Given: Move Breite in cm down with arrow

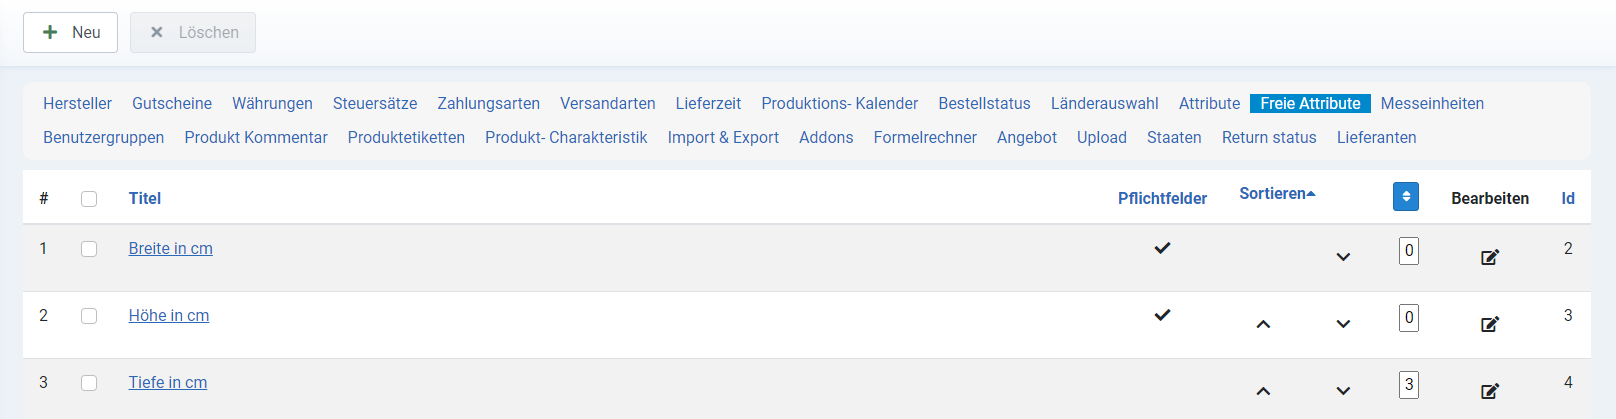Looking at the screenshot, I should pos(1343,257).
